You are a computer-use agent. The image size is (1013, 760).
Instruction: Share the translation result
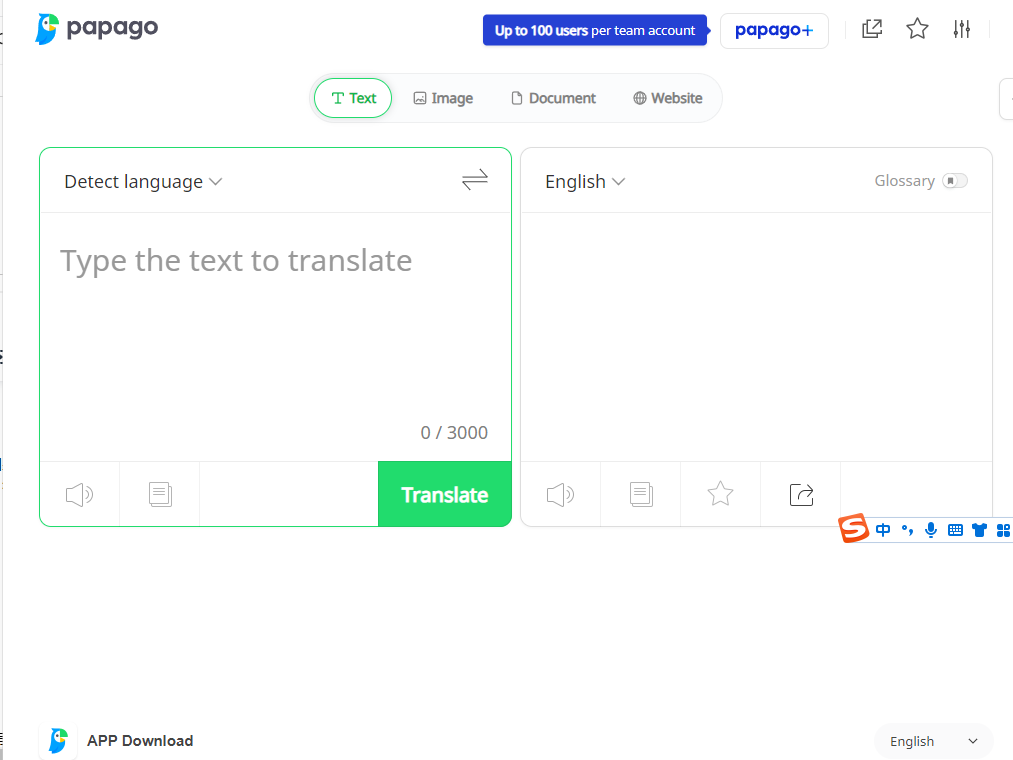(801, 495)
